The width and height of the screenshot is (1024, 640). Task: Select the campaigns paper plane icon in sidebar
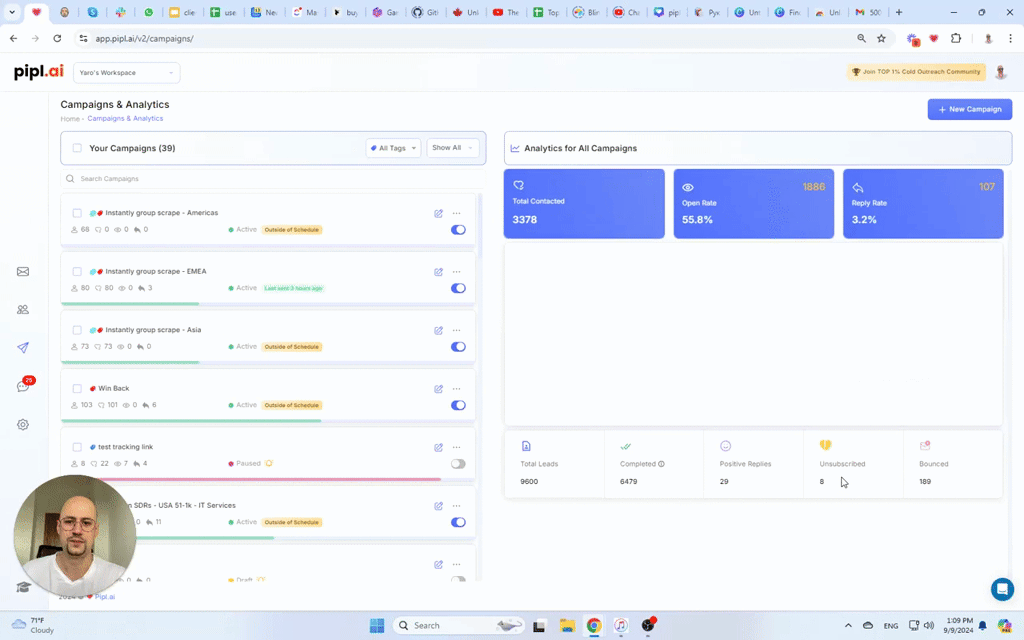point(23,348)
